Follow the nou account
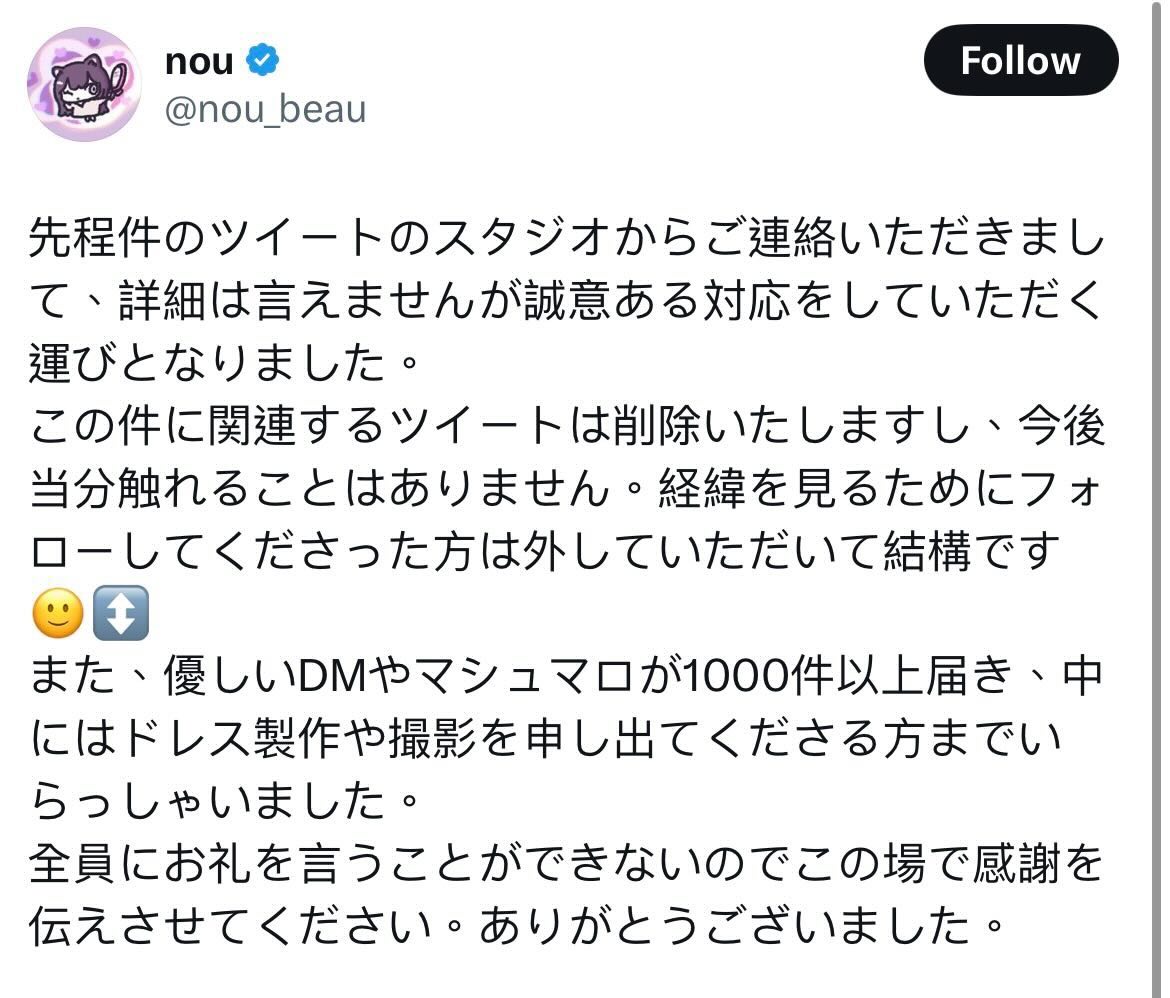1170x998 pixels. (x=1020, y=60)
